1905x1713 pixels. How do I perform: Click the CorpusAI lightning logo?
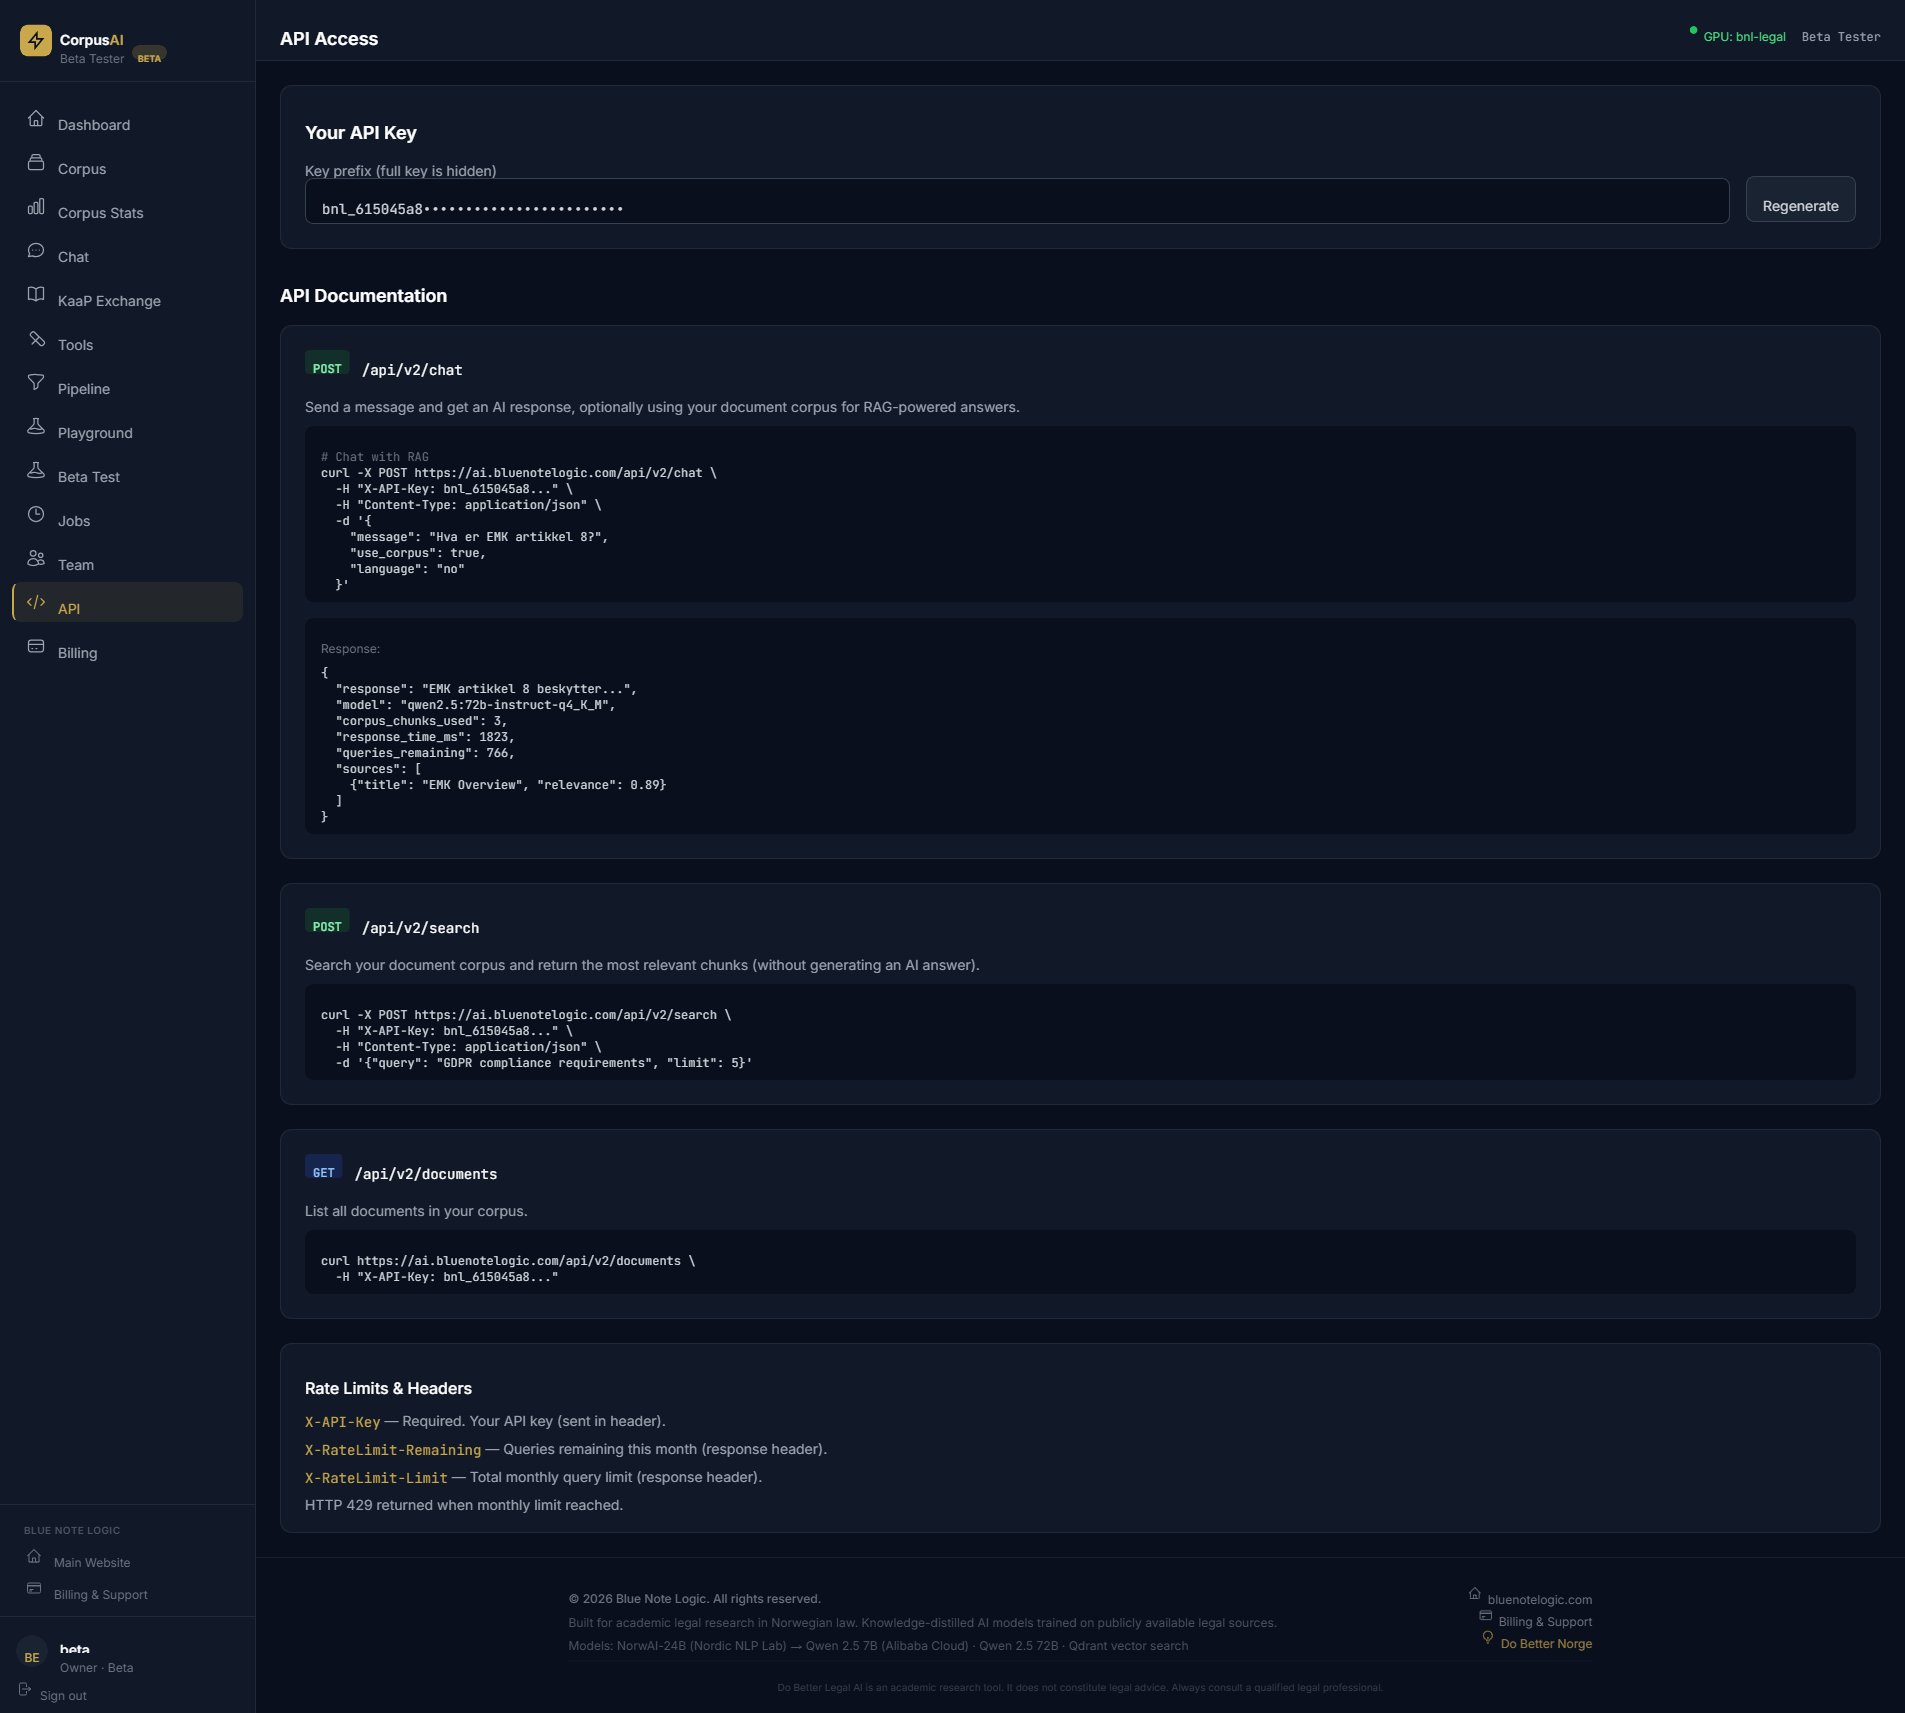click(x=36, y=41)
